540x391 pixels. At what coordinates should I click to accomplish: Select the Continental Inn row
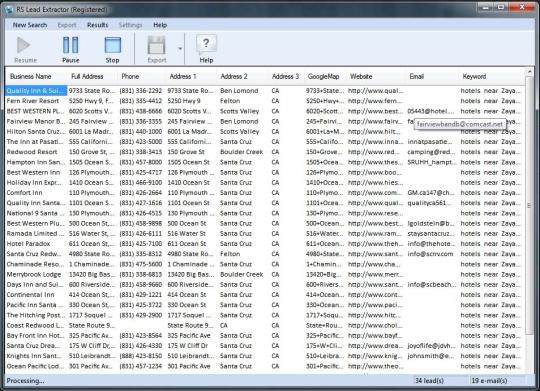[x=265, y=295]
